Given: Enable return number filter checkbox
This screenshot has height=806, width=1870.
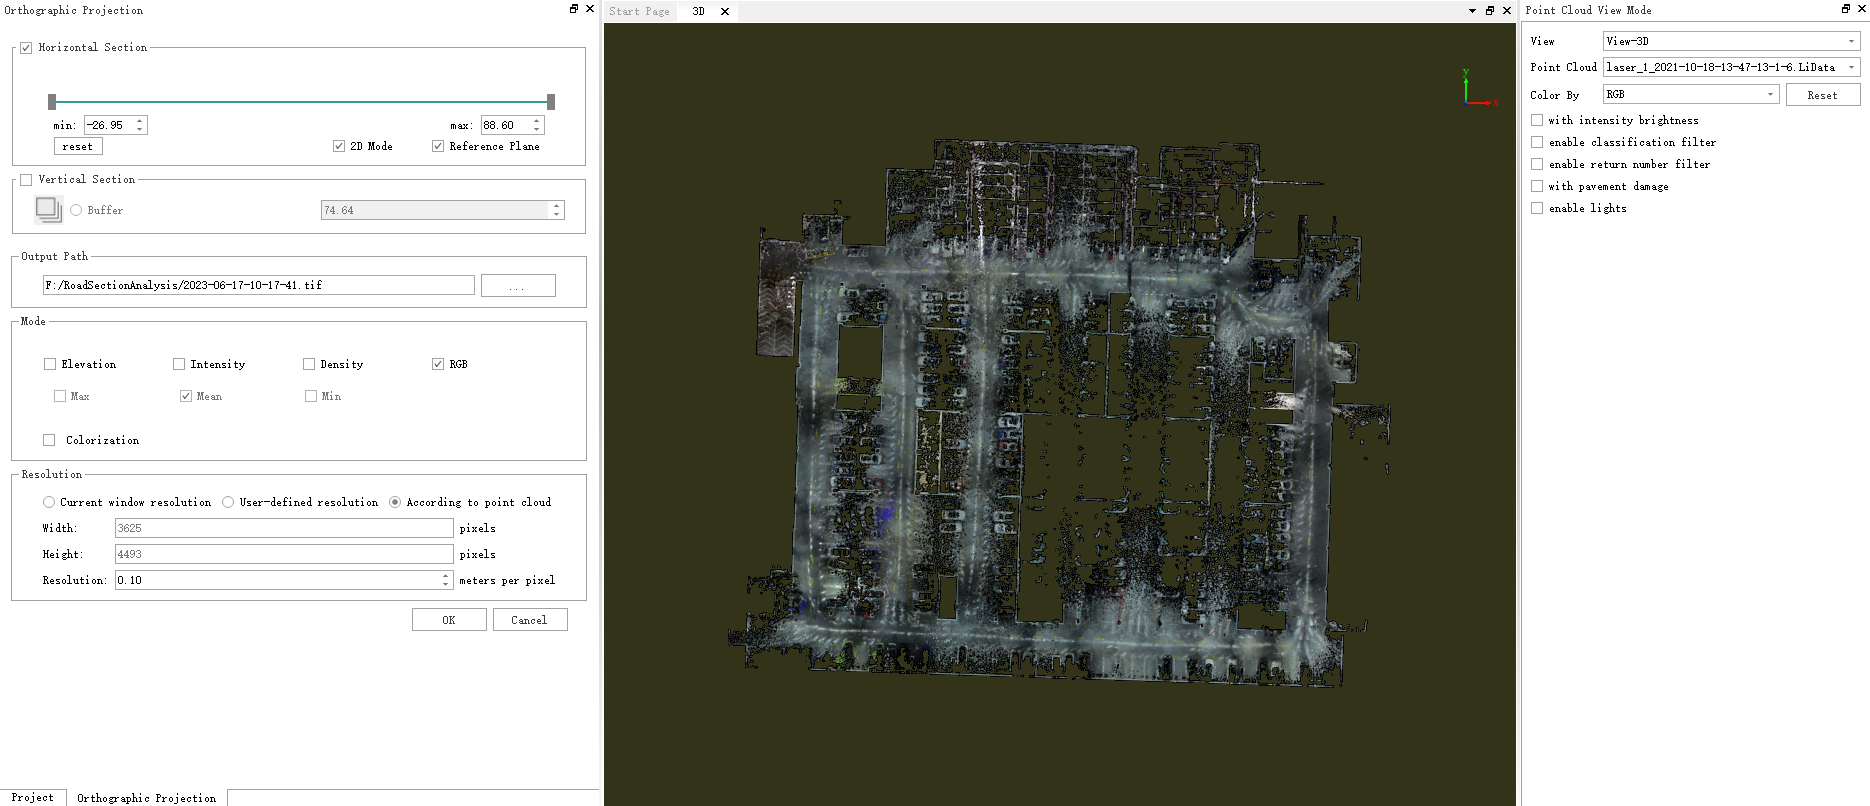Looking at the screenshot, I should tap(1537, 164).
